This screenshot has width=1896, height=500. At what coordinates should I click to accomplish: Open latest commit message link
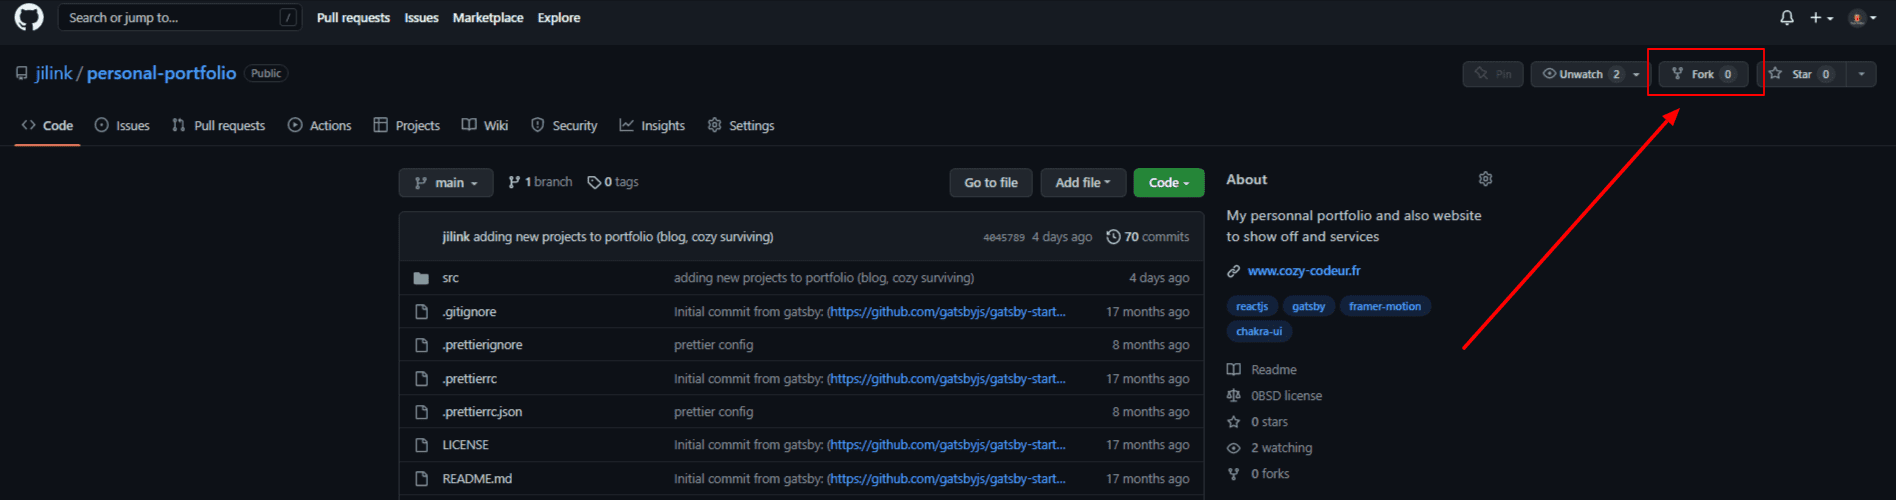623,237
